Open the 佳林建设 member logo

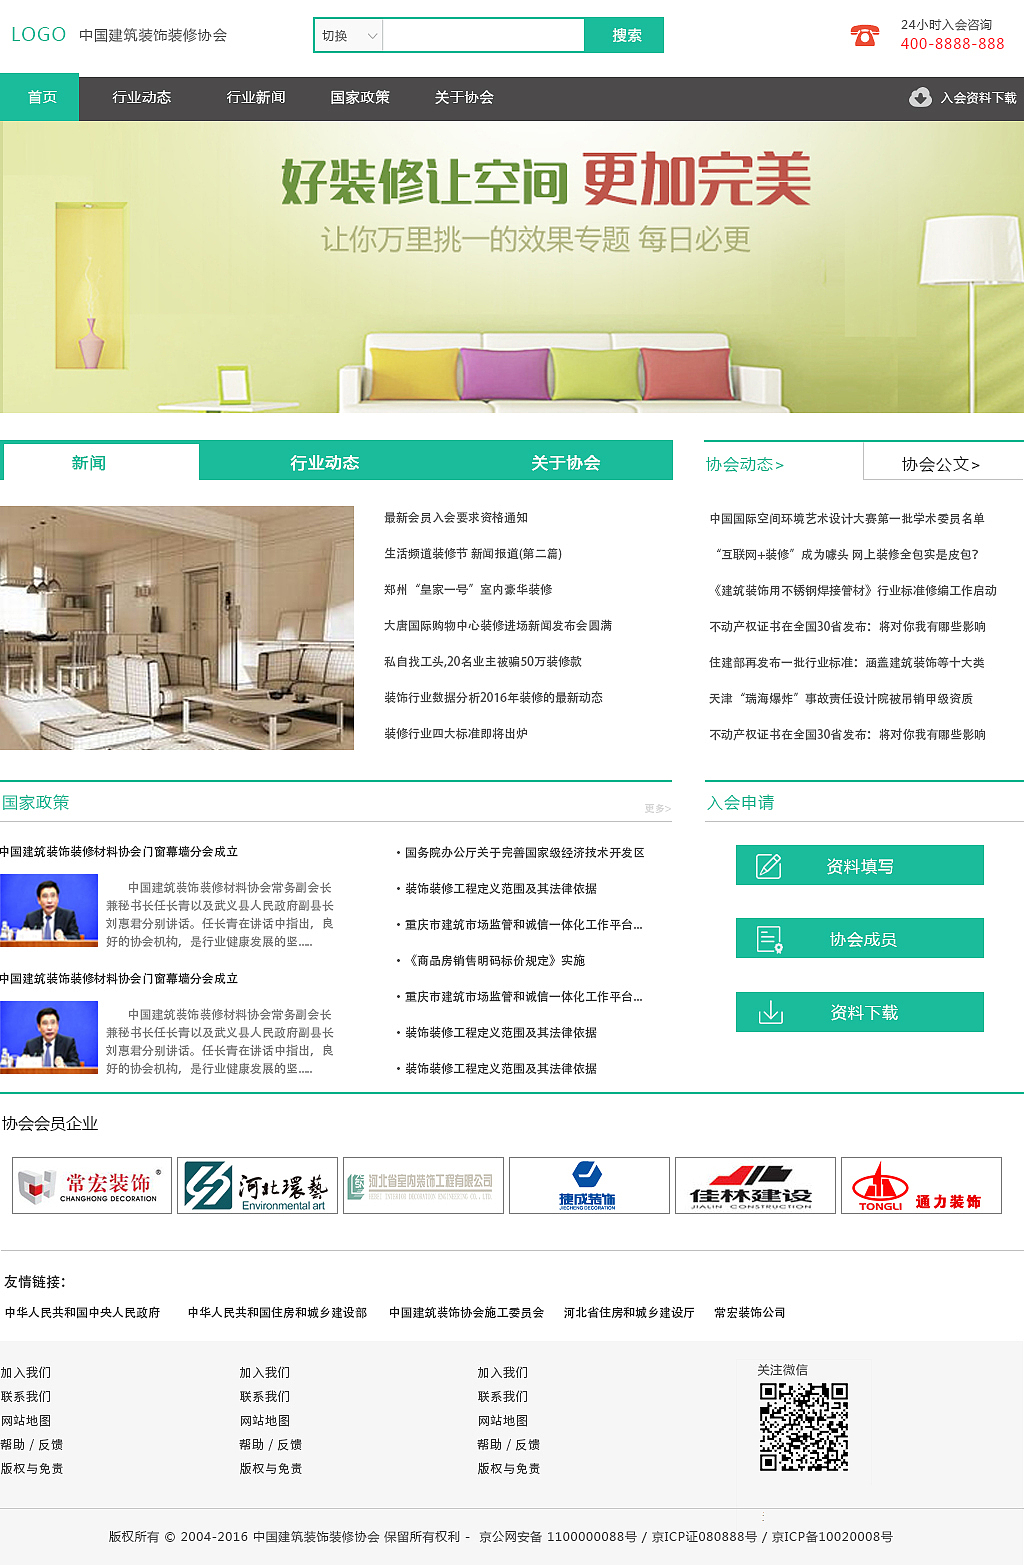click(755, 1185)
